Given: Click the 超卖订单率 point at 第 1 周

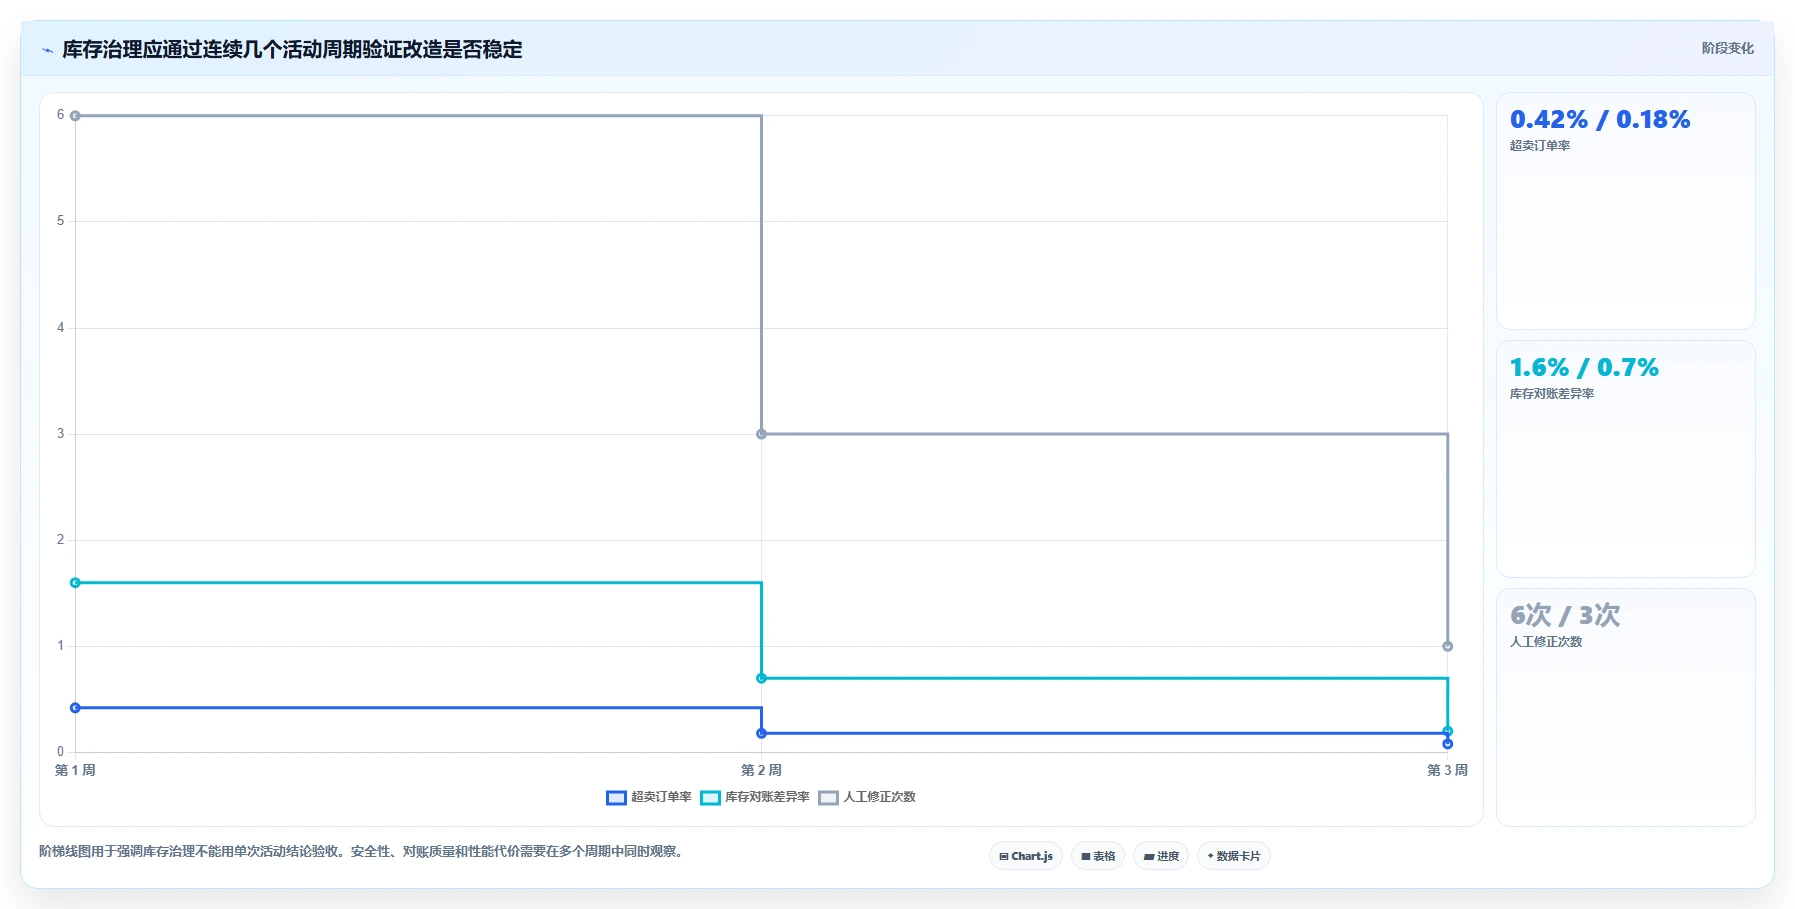Looking at the screenshot, I should [75, 708].
